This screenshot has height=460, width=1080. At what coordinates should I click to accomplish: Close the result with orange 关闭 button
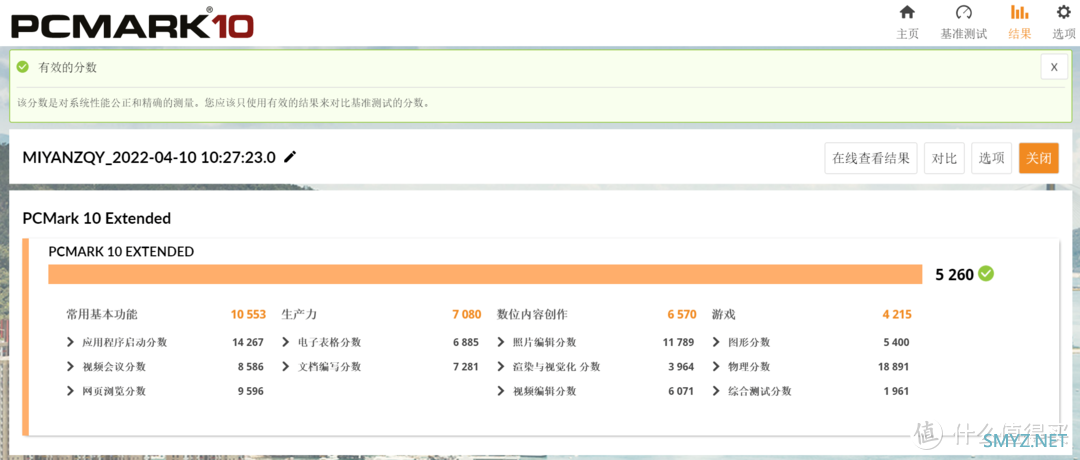(1039, 158)
